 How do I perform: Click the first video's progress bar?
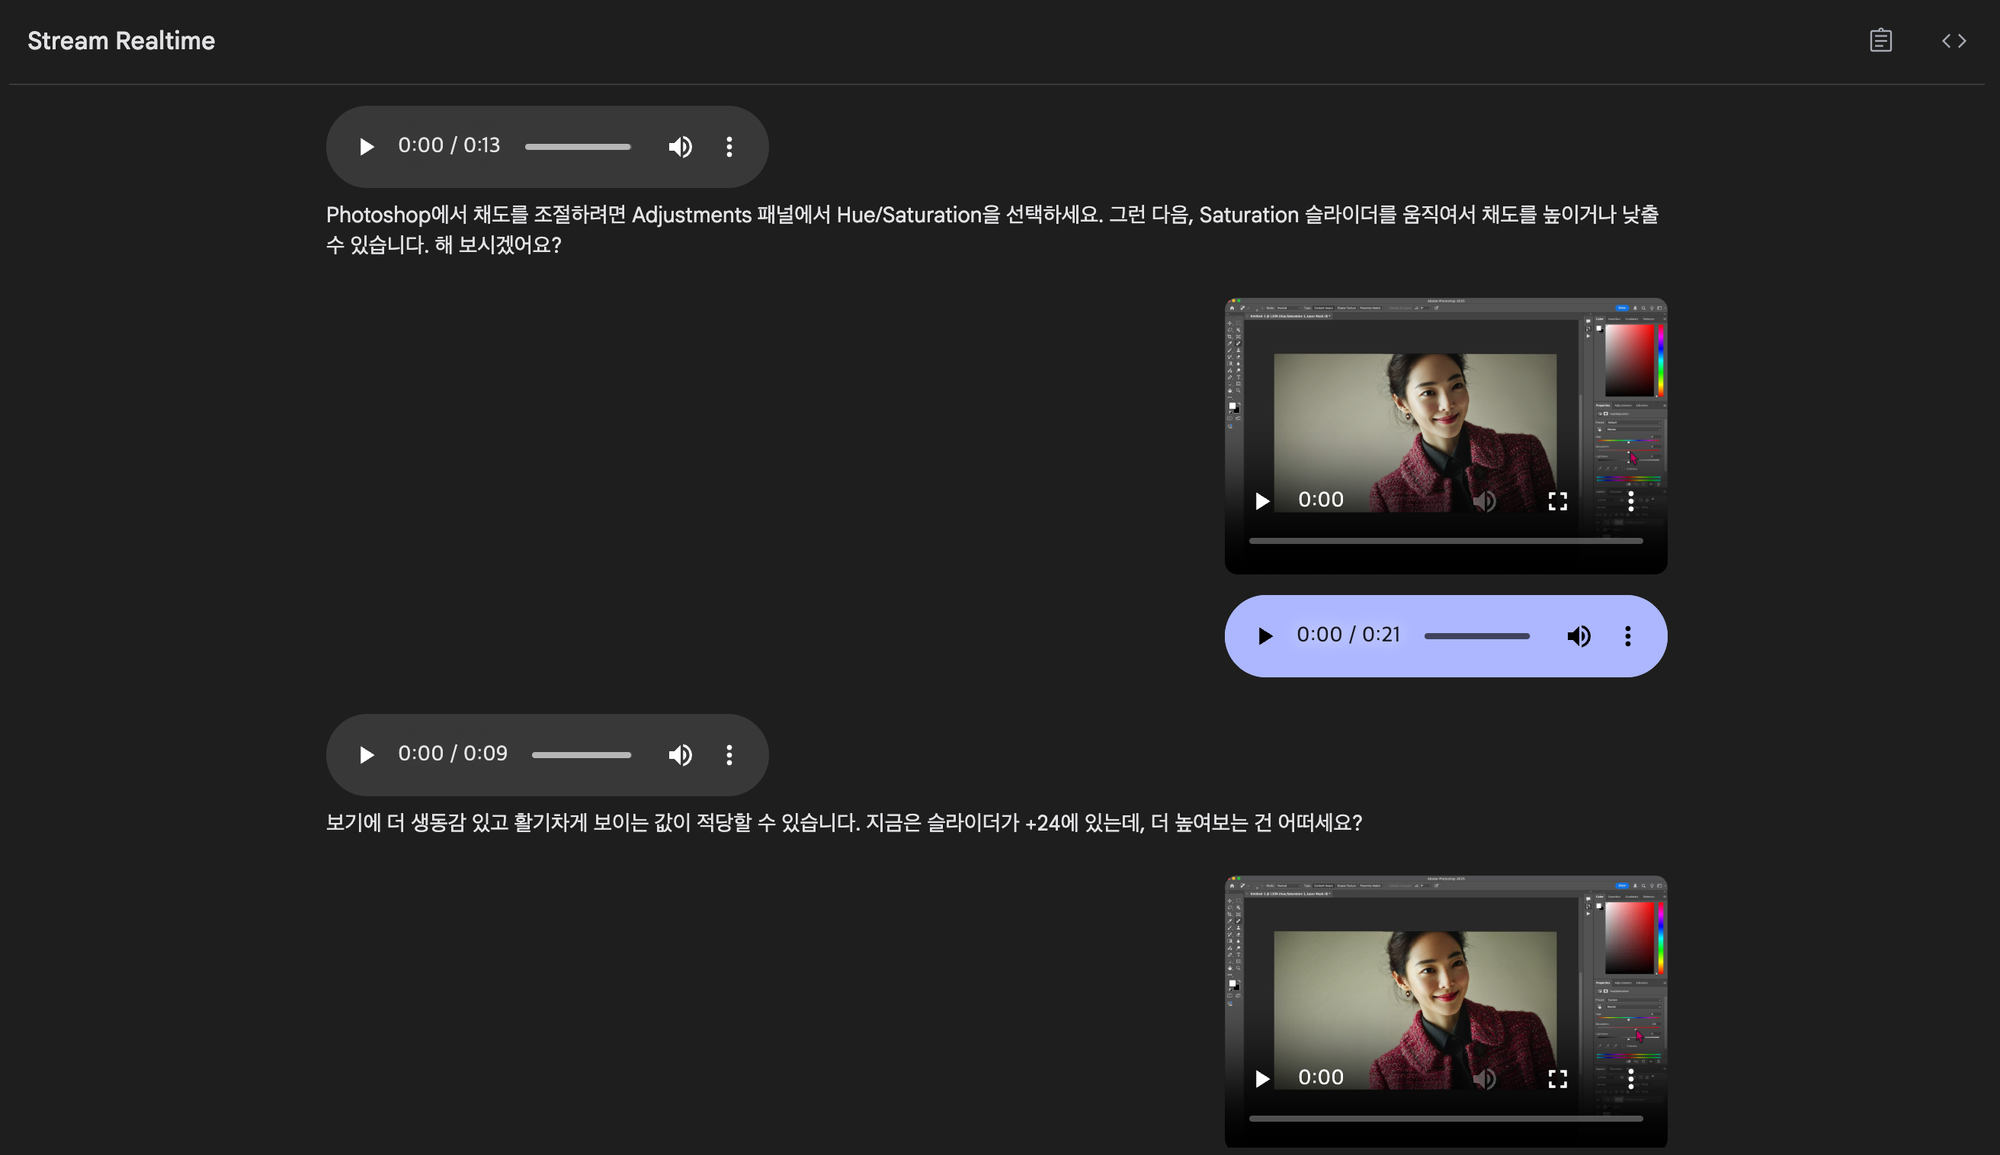point(1445,541)
